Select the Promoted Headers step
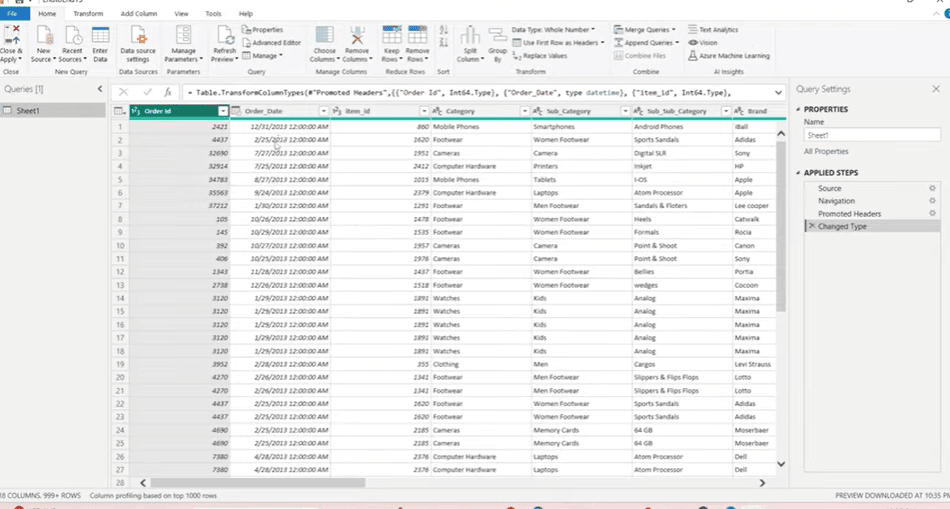This screenshot has width=950, height=509. point(849,214)
